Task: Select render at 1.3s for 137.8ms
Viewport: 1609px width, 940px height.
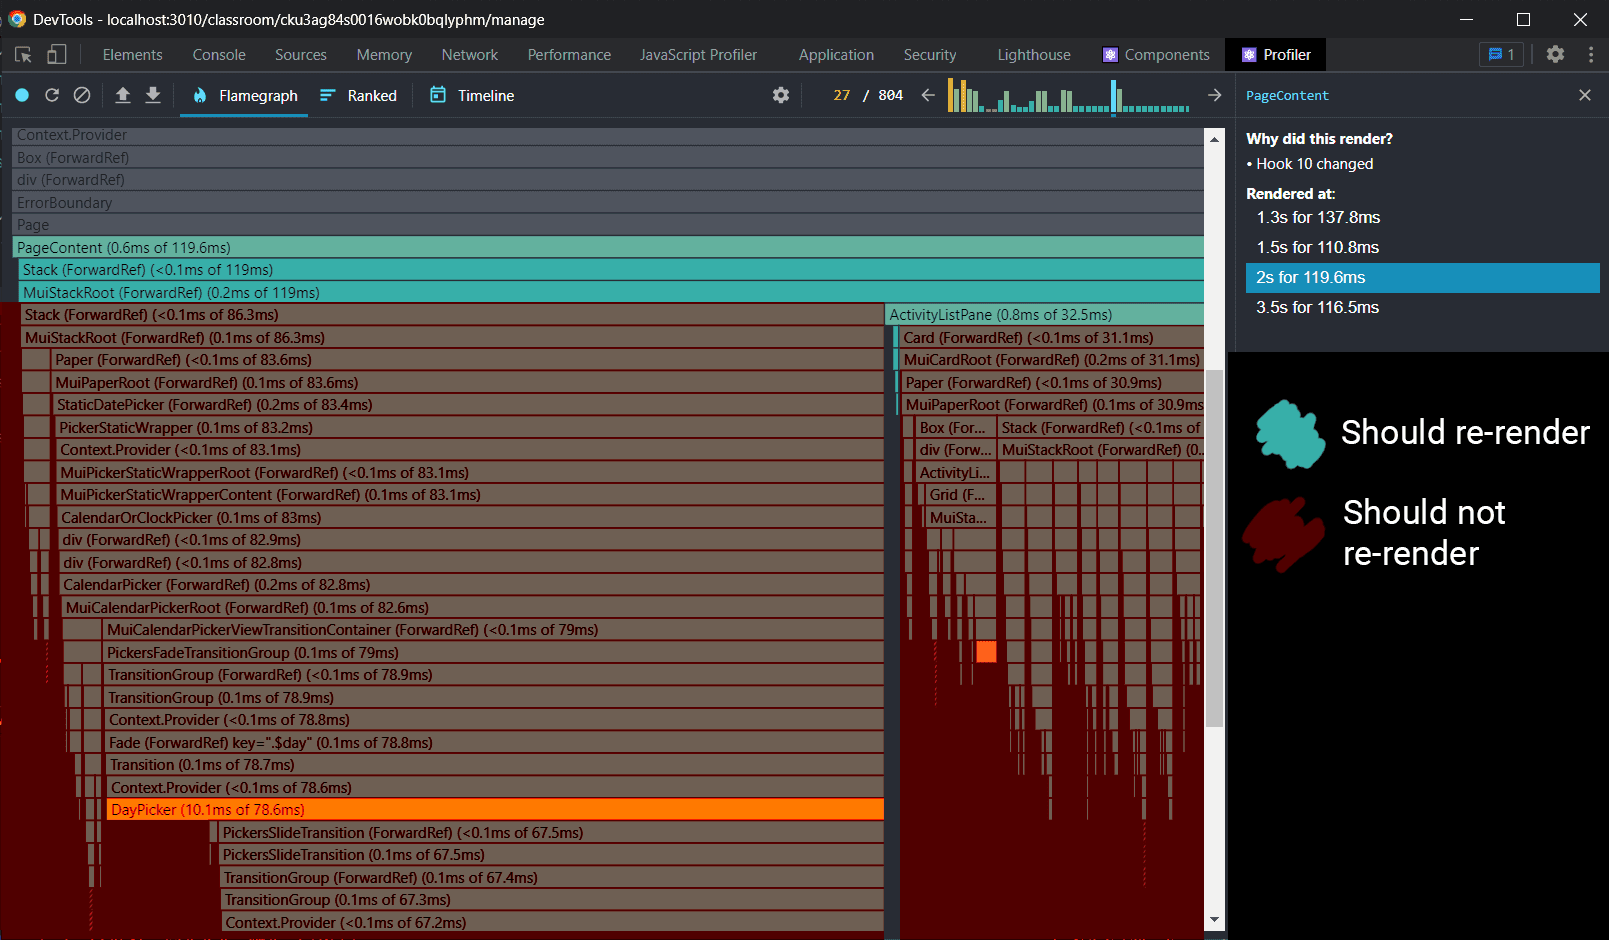Action: (1318, 217)
